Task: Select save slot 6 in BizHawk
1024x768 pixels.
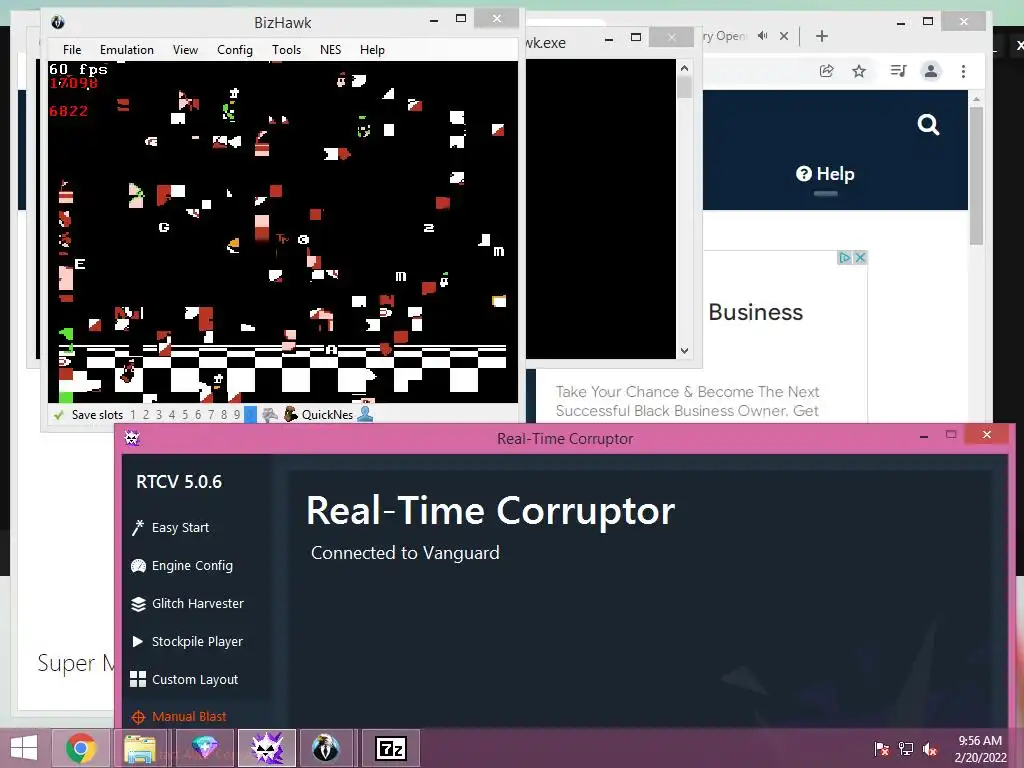Action: tap(198, 415)
